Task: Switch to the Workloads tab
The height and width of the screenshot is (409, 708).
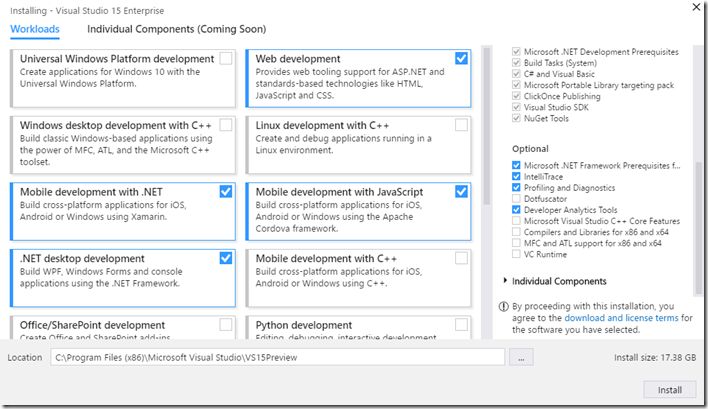Action: pyautogui.click(x=35, y=29)
